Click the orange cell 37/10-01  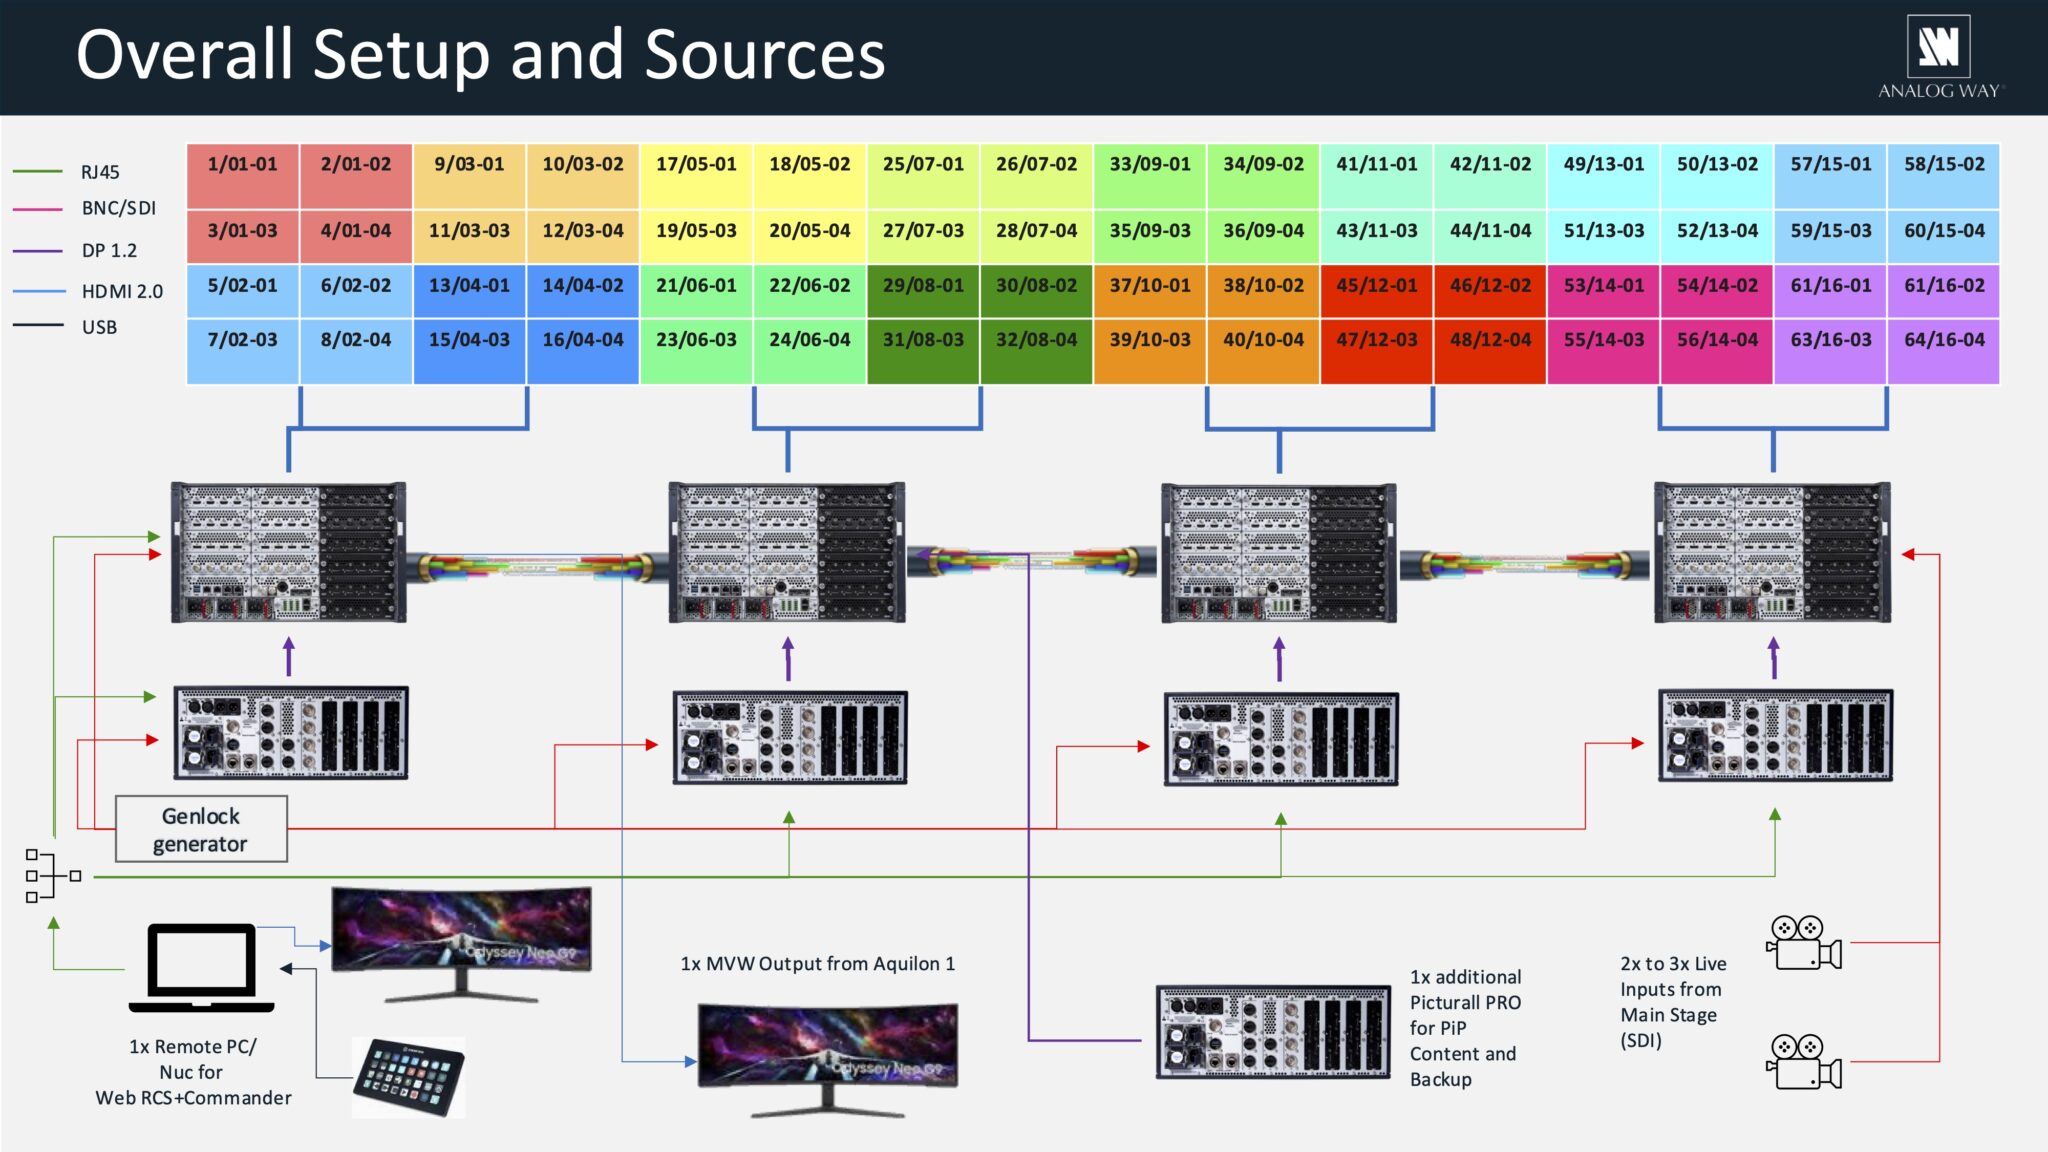[1150, 290]
